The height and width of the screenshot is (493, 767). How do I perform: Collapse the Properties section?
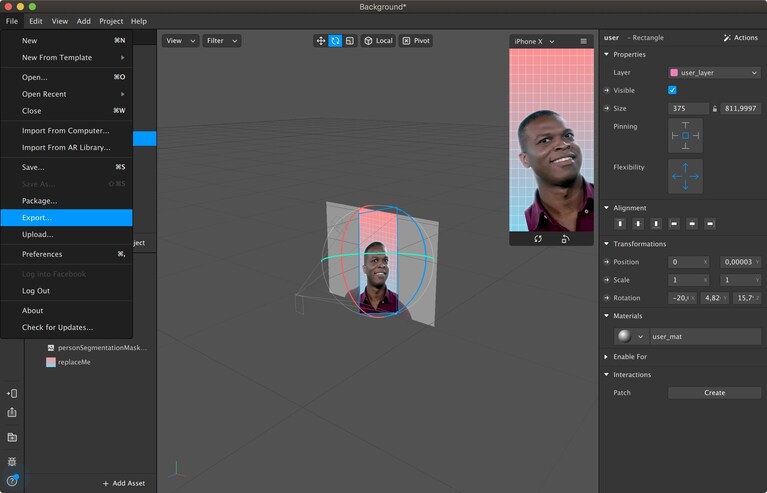click(607, 54)
